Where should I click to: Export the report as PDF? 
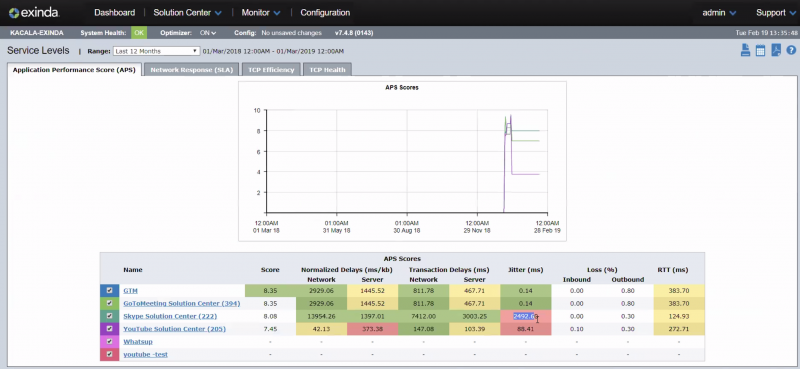click(776, 51)
